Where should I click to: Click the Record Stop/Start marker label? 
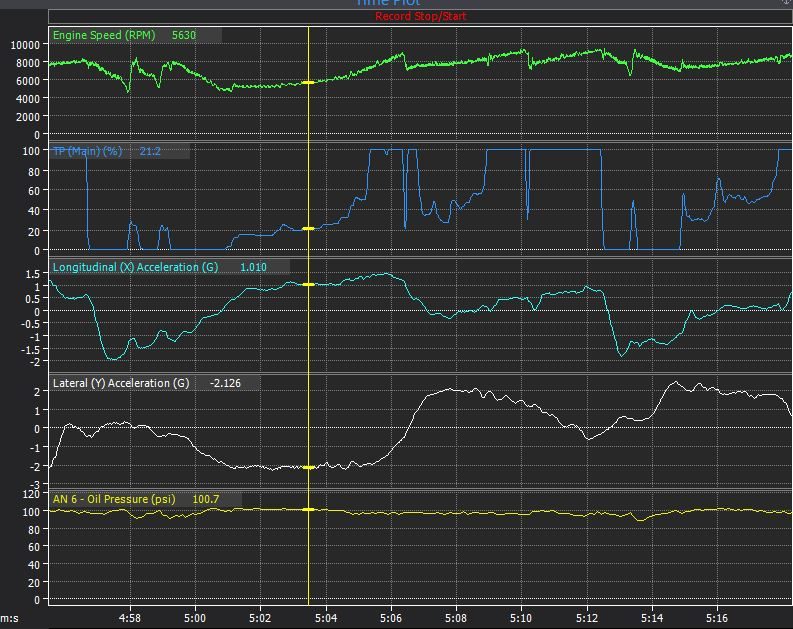click(420, 16)
